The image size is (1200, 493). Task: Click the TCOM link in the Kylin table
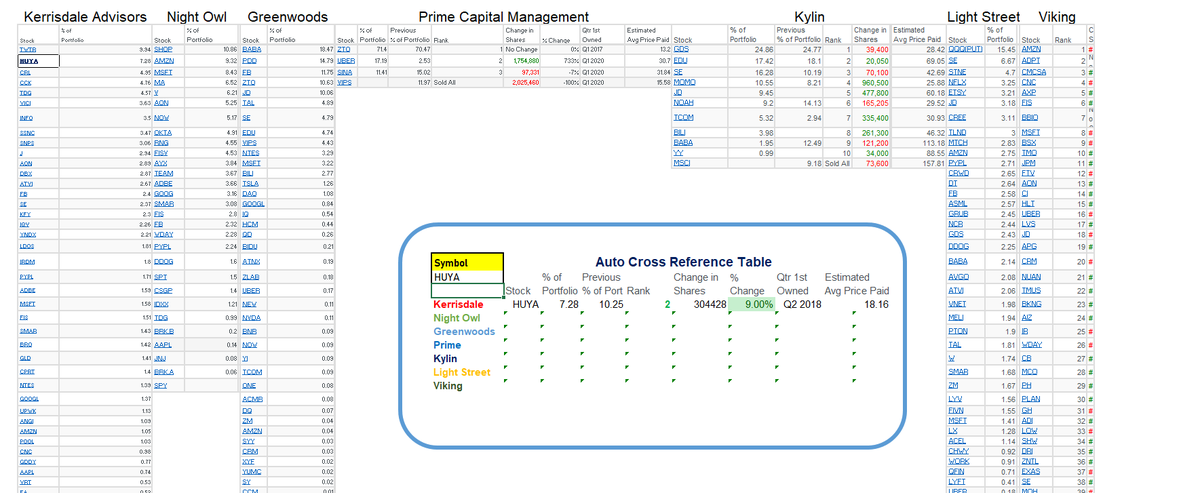(x=685, y=118)
